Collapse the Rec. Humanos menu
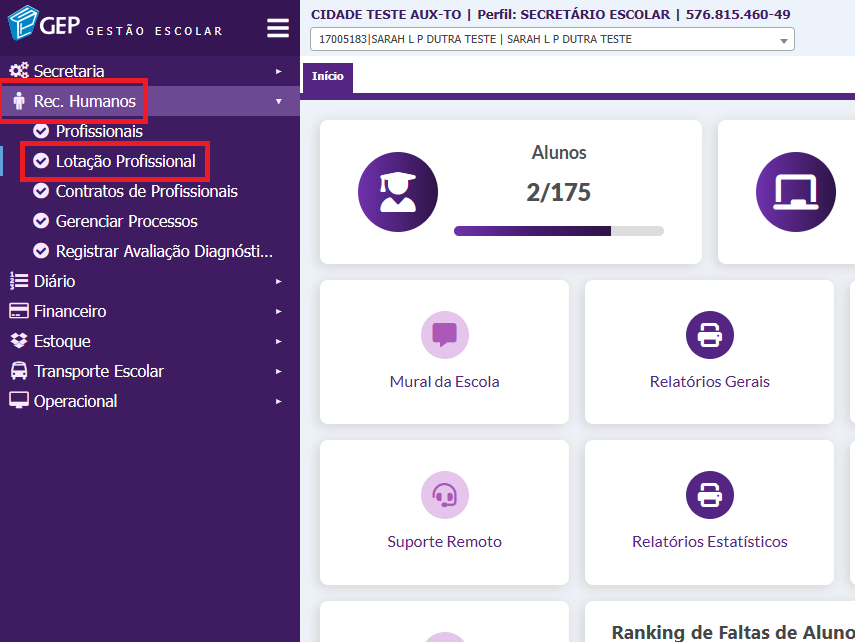The width and height of the screenshot is (855, 642). pyautogui.click(x=84, y=101)
